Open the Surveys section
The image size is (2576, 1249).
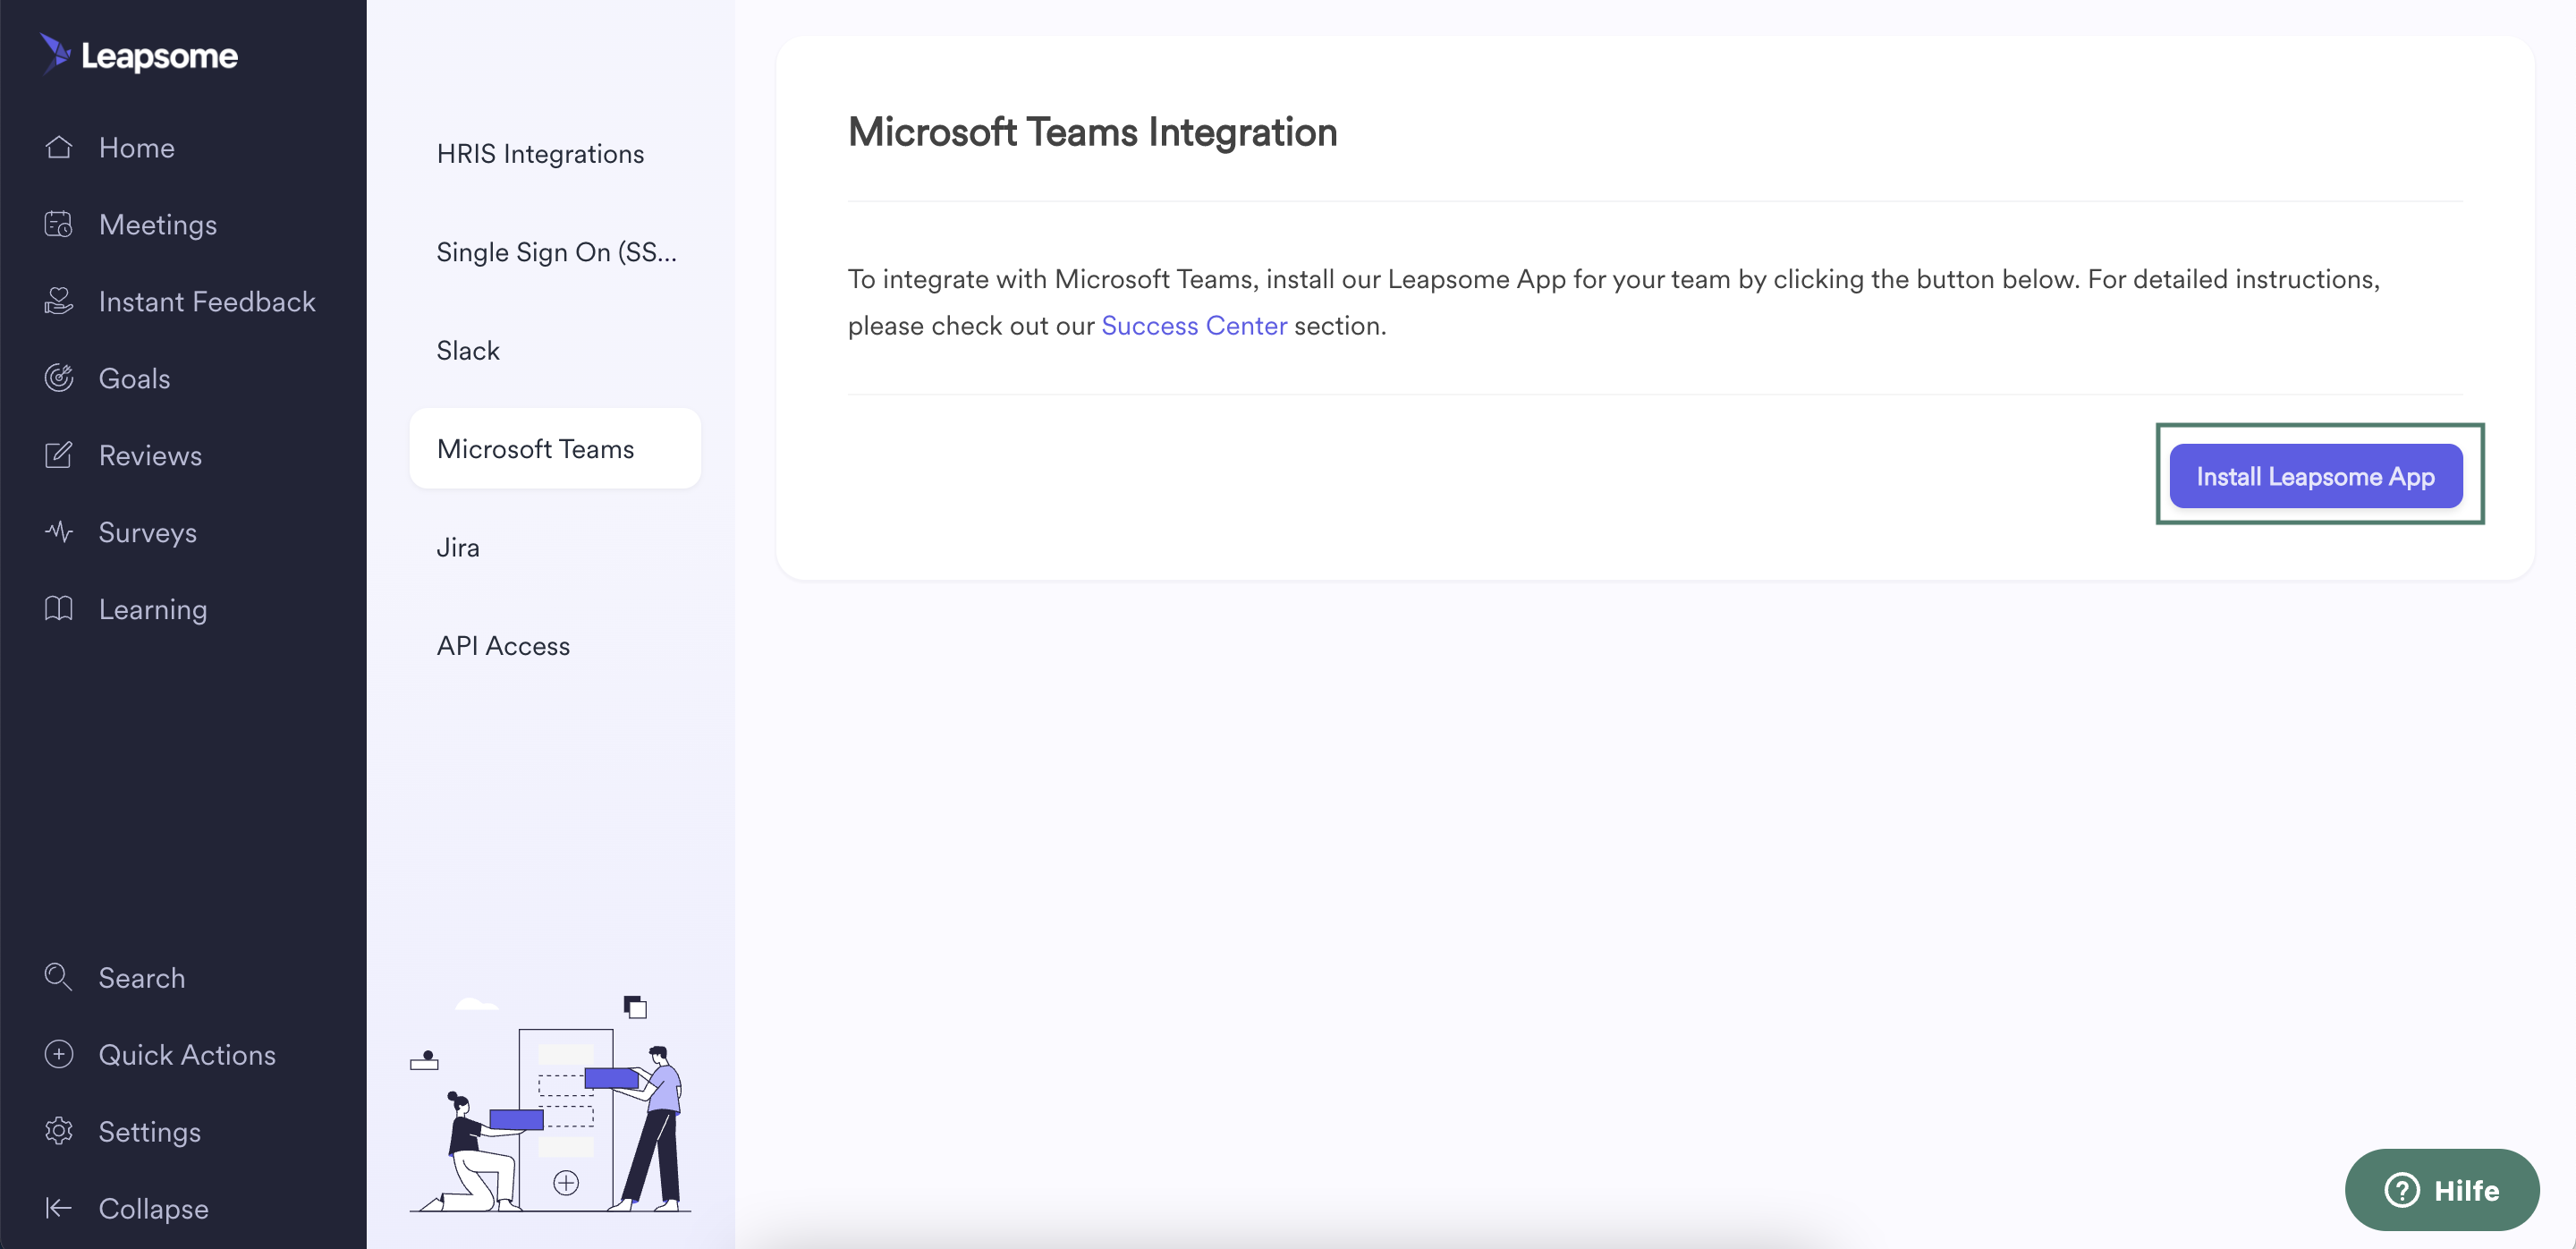(x=148, y=532)
